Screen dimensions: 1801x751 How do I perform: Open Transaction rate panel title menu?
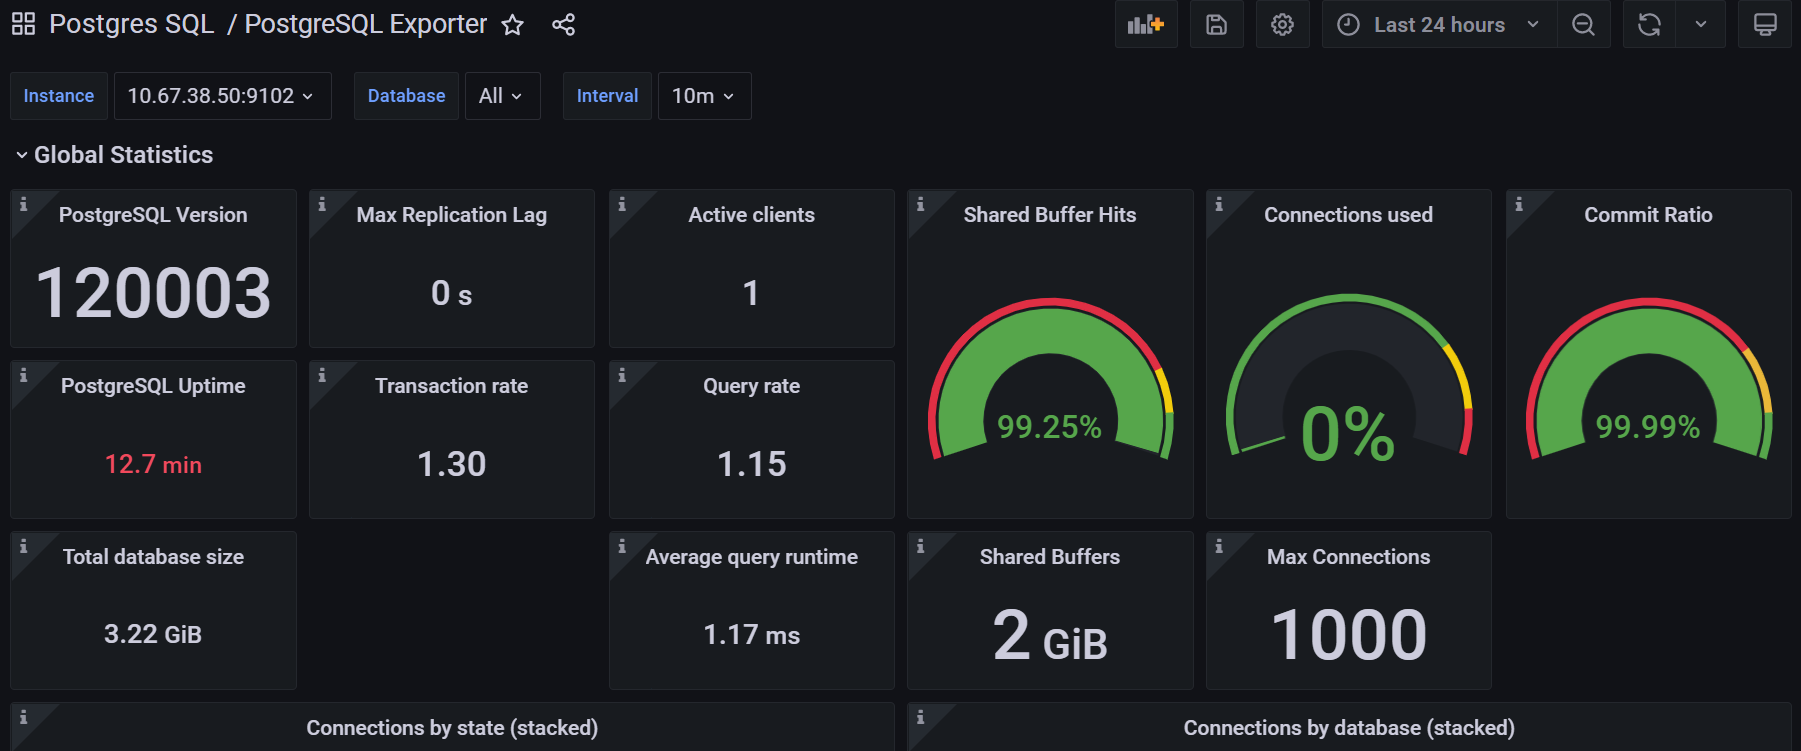tap(452, 386)
